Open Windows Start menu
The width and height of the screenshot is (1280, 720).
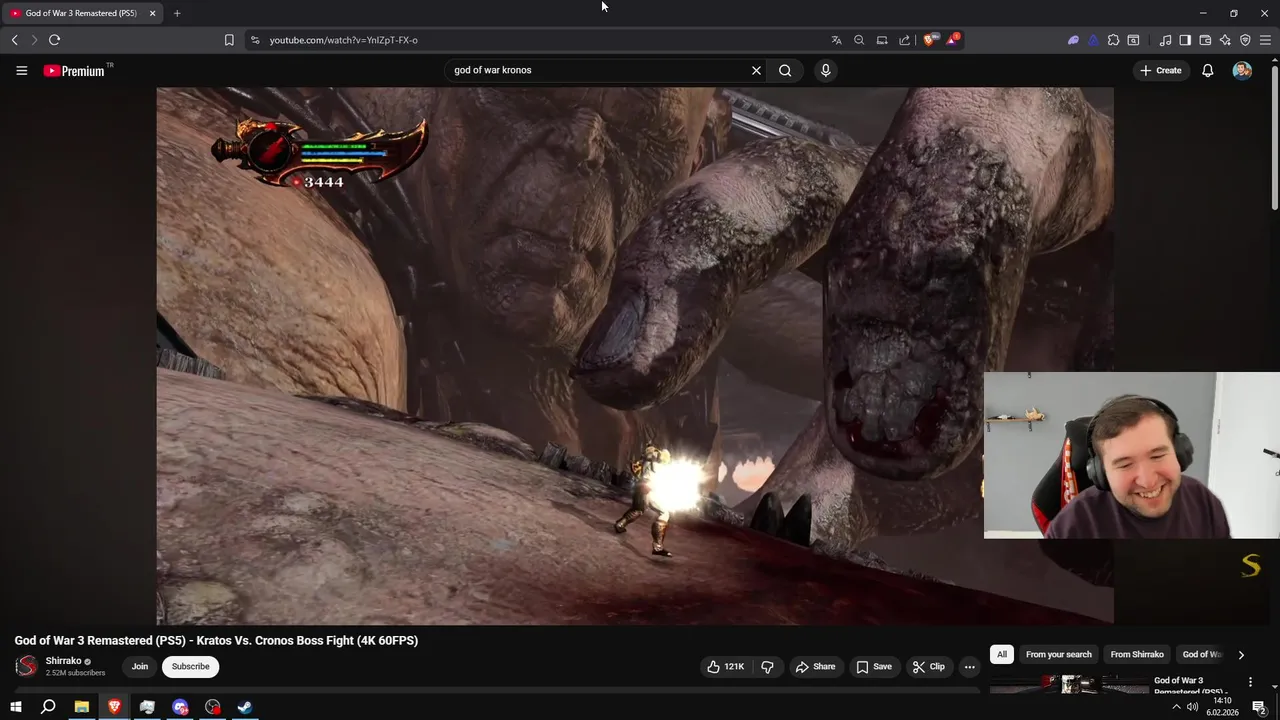(15, 707)
